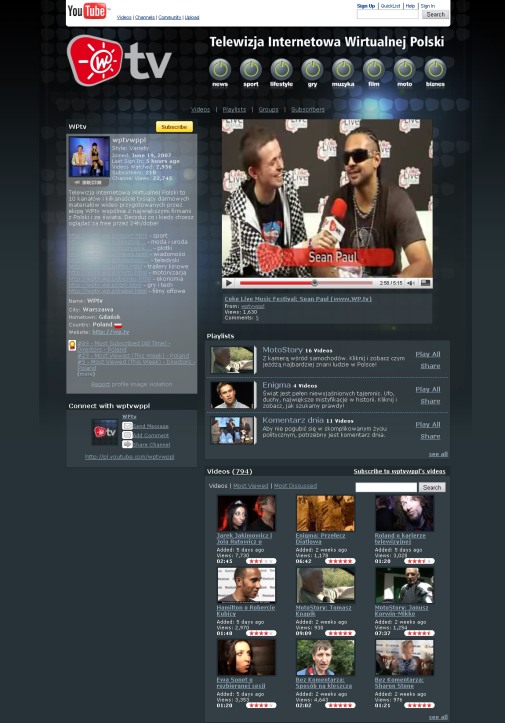
Task: Select the biznes channel power icon
Action: pos(435,69)
